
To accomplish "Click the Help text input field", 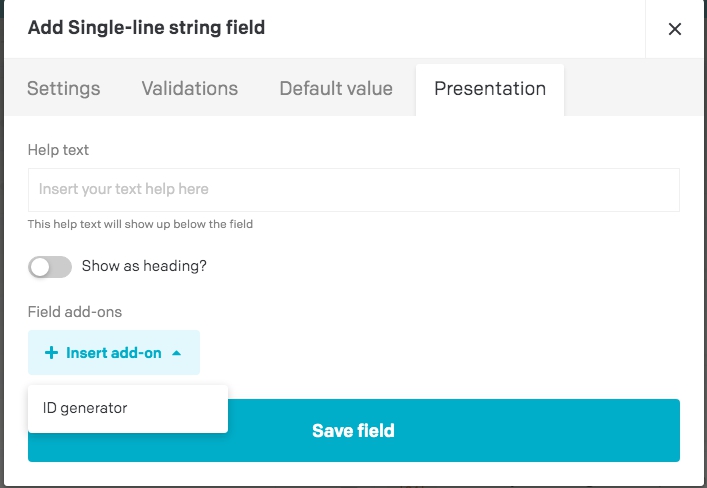I will tap(354, 189).
